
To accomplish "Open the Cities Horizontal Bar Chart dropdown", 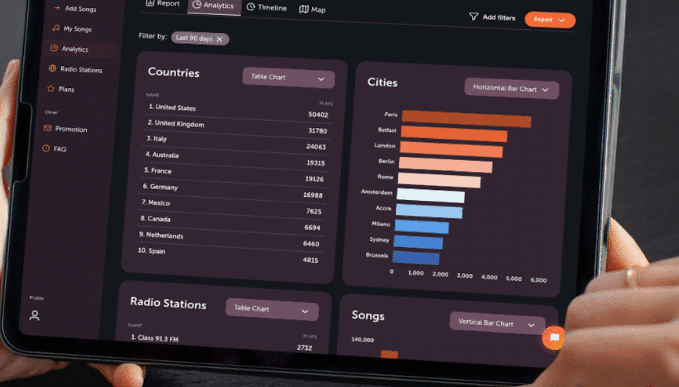I will click(x=512, y=89).
